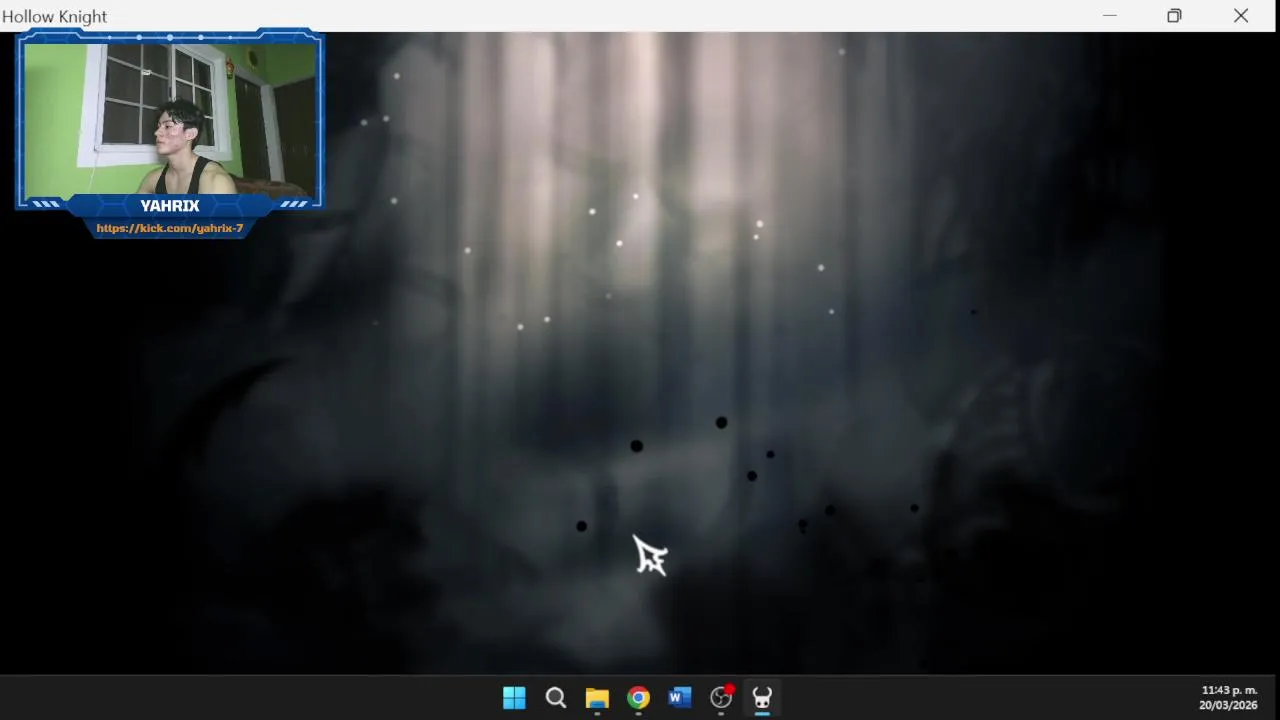Launch Google Chrome from the taskbar
This screenshot has width=1280, height=720.
[638, 698]
